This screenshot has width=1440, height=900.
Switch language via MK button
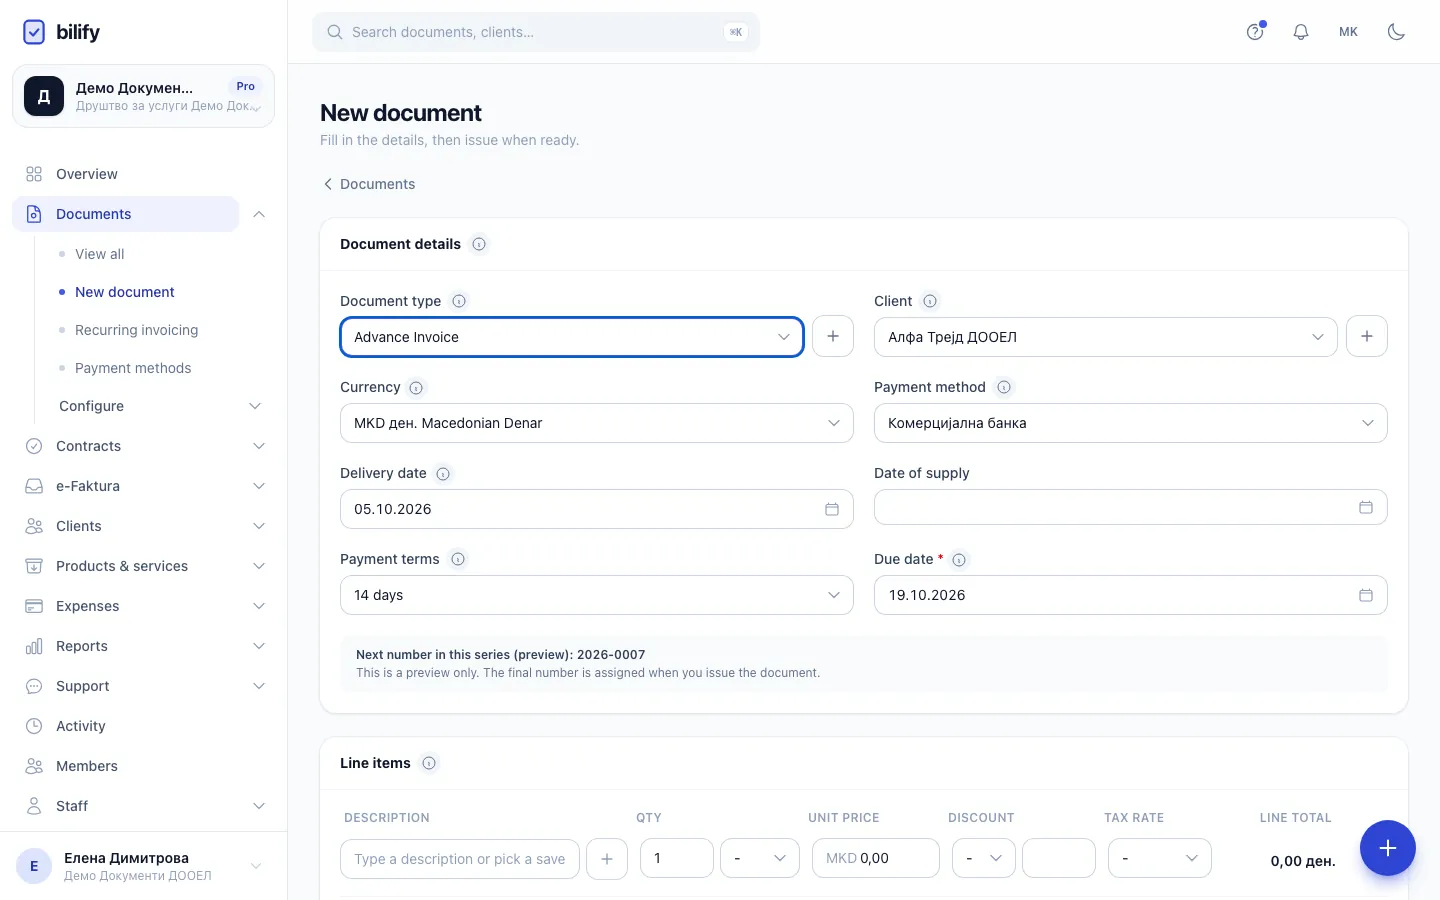point(1348,32)
